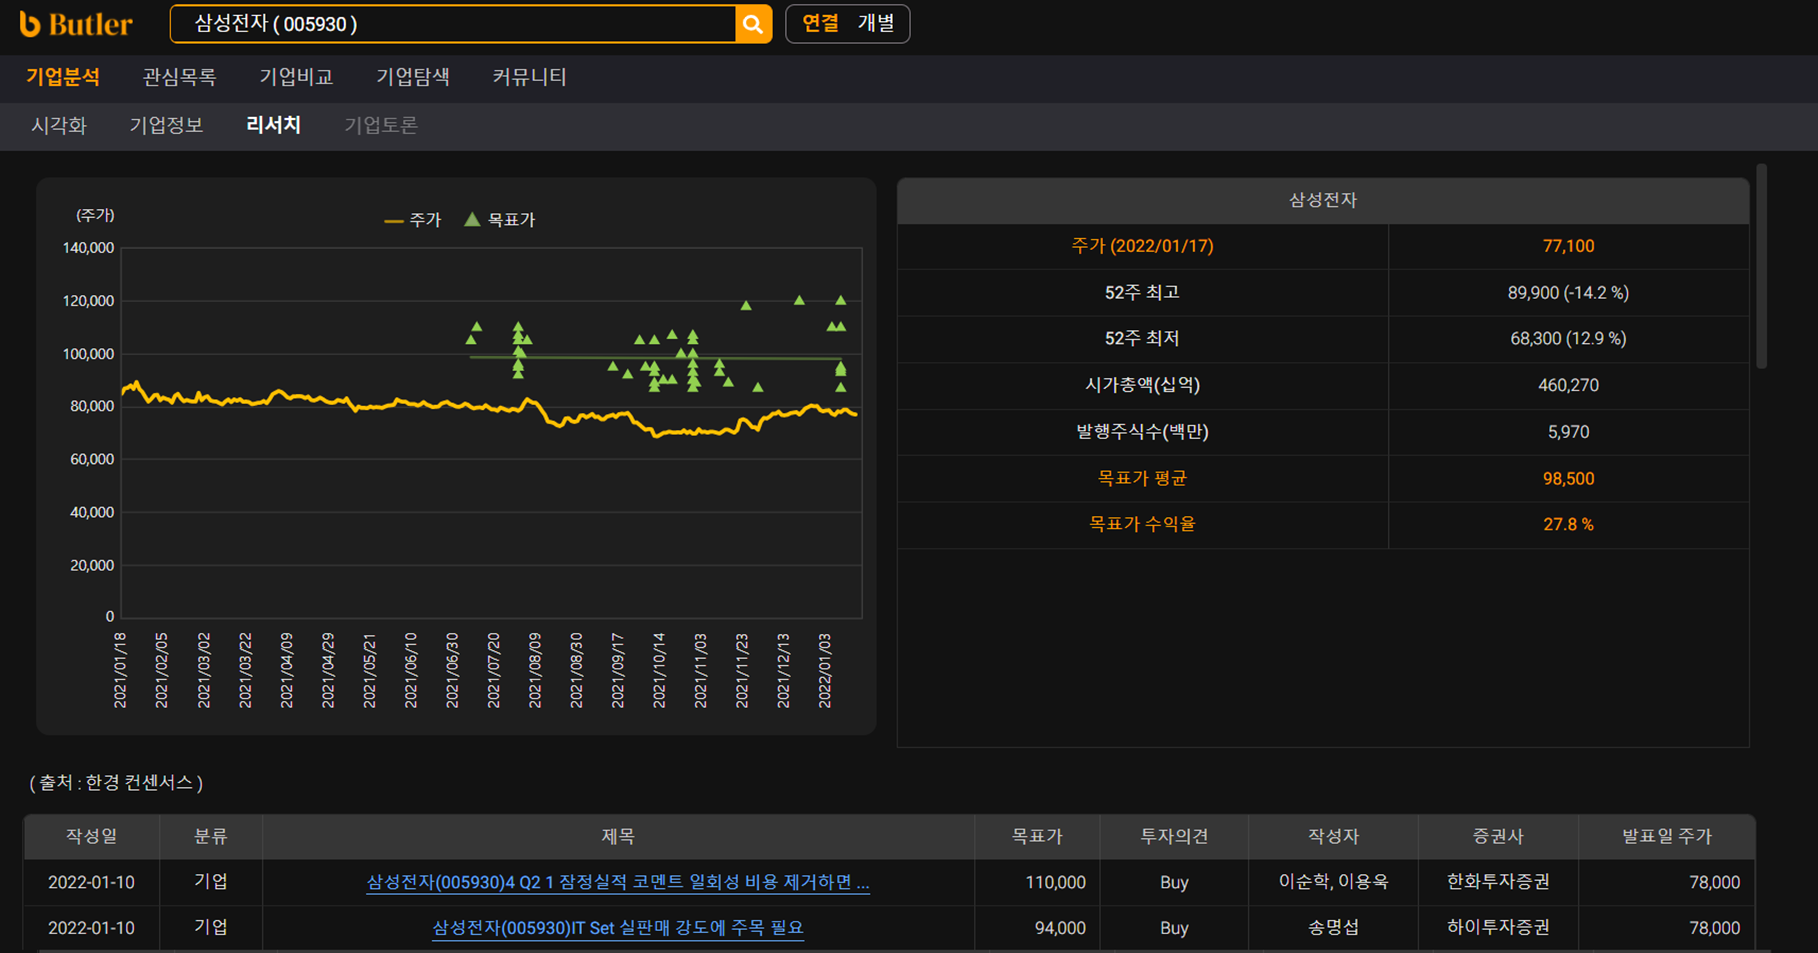
Task: Click the 5,970 shares value
Action: click(1568, 432)
